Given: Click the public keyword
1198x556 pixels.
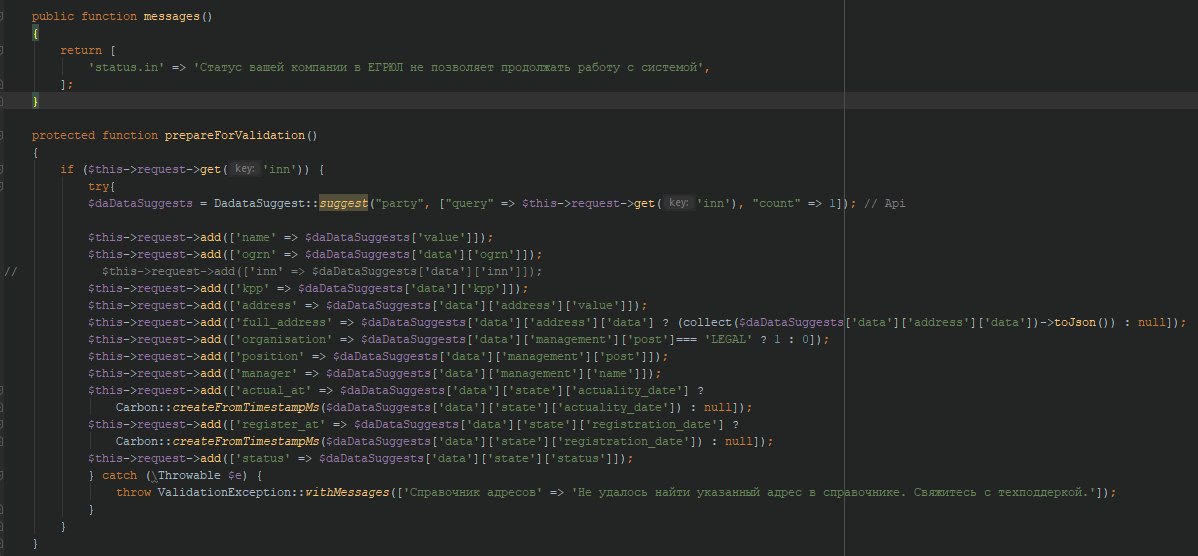Looking at the screenshot, I should pyautogui.click(x=53, y=16).
